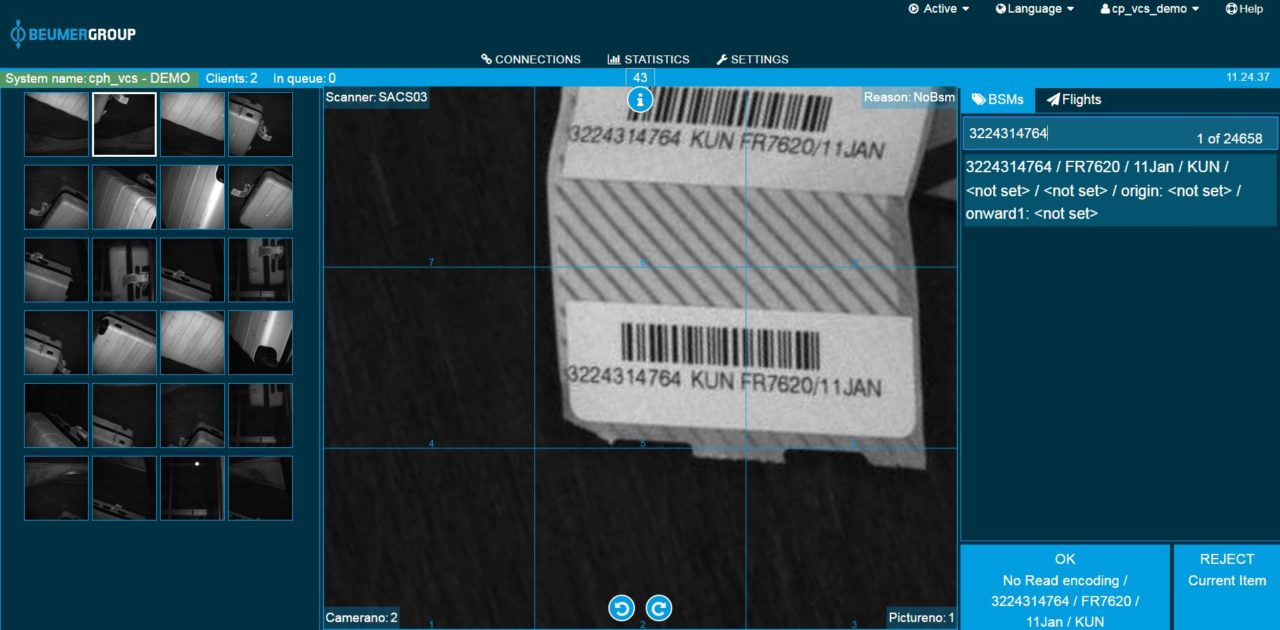Viewport: 1280px width, 630px height.
Task: Click the 11.24.37 clock display
Action: 1248,77
